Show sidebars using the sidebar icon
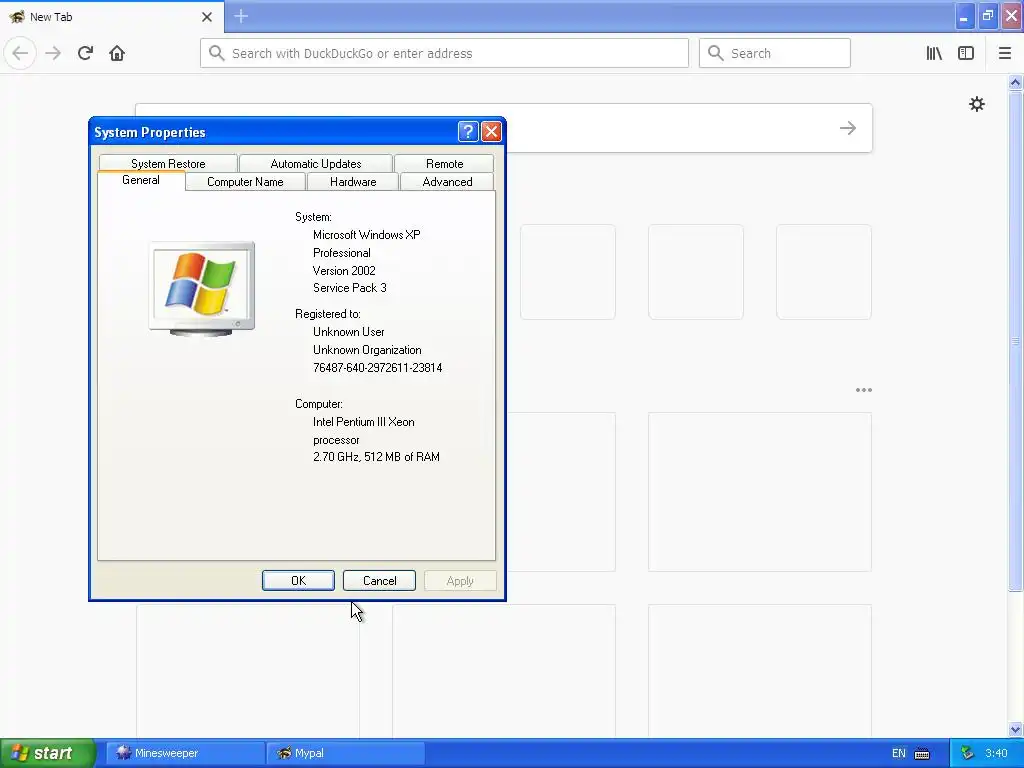 [966, 53]
